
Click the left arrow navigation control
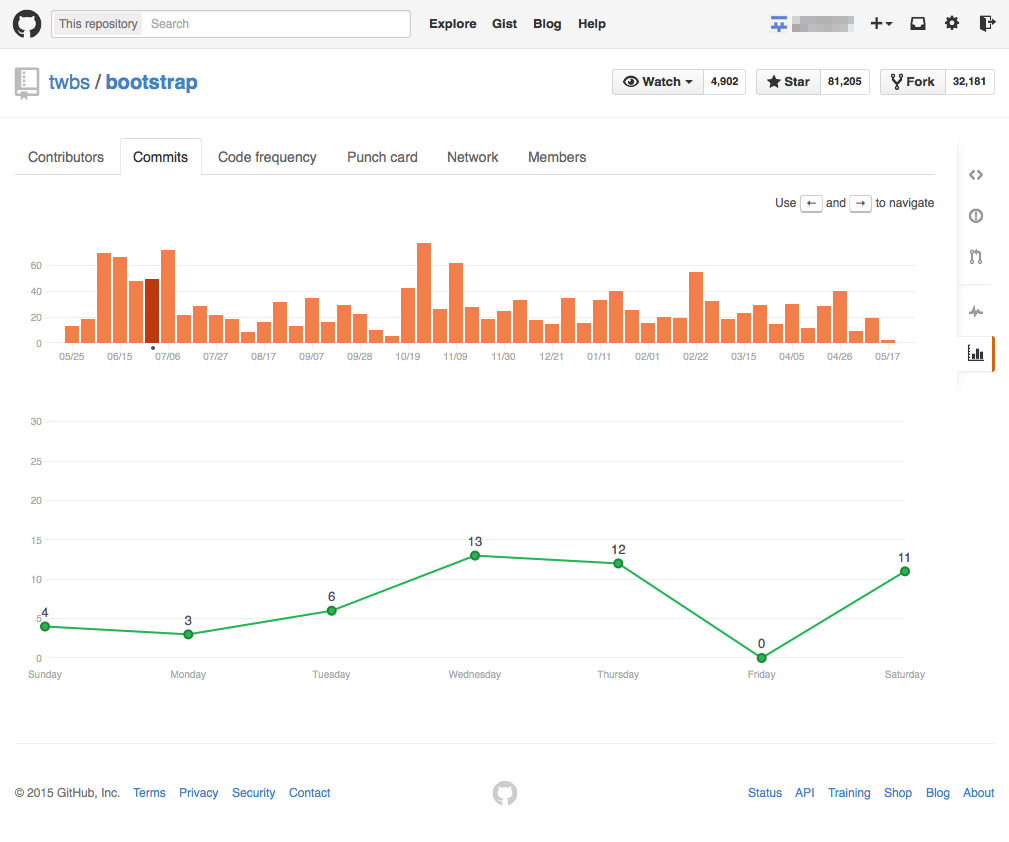811,203
